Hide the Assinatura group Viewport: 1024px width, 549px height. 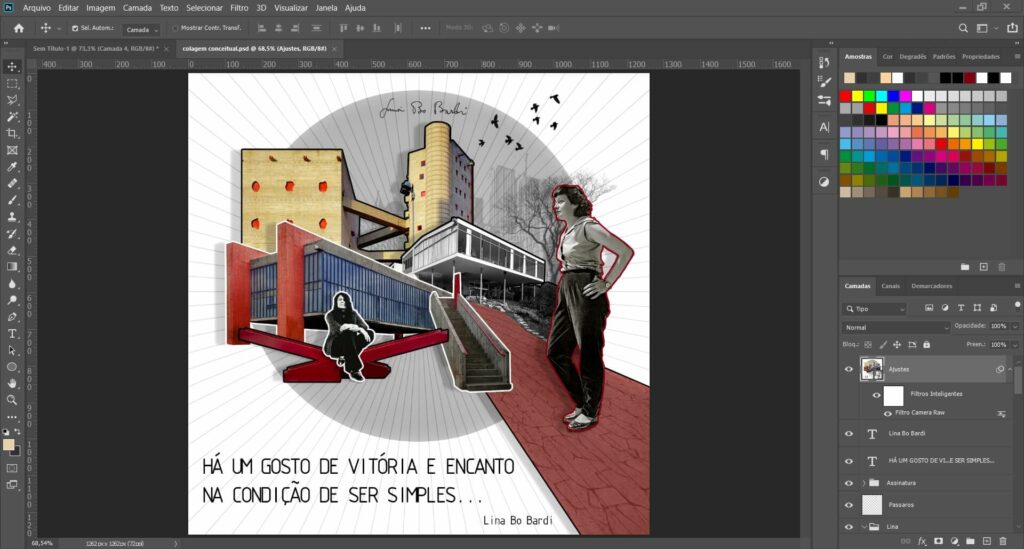point(849,483)
